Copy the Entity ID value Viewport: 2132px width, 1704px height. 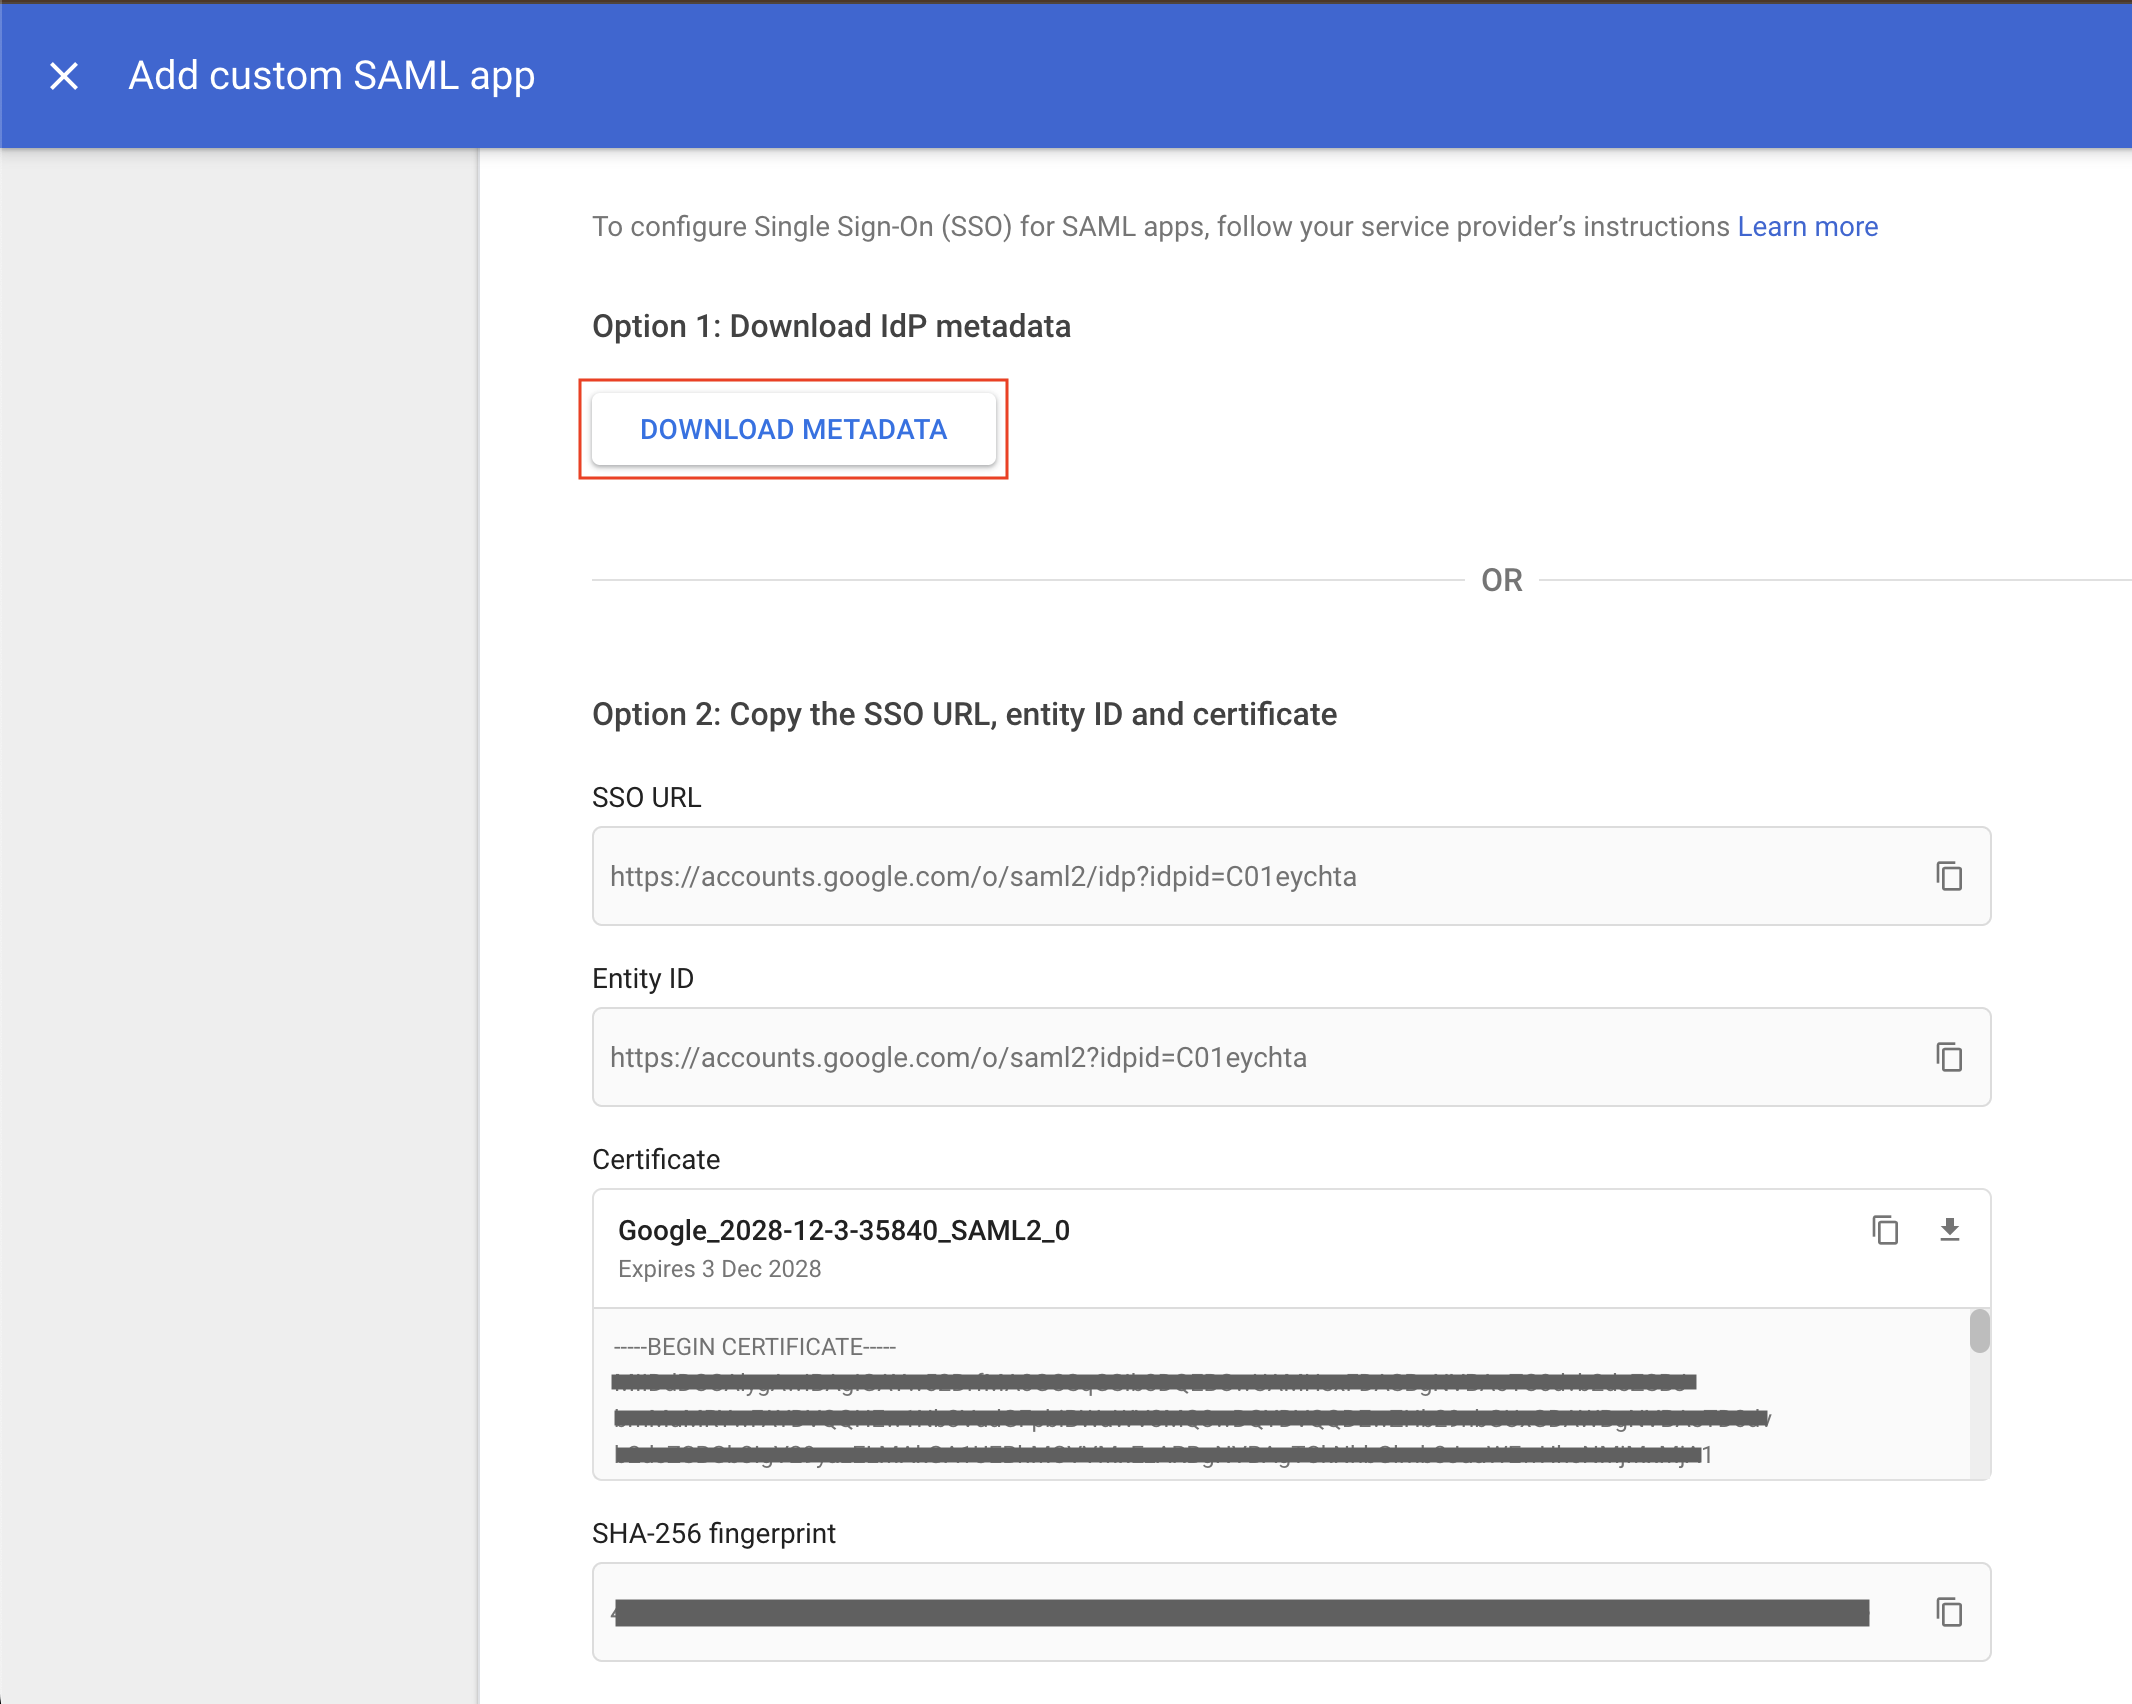click(x=1949, y=1057)
